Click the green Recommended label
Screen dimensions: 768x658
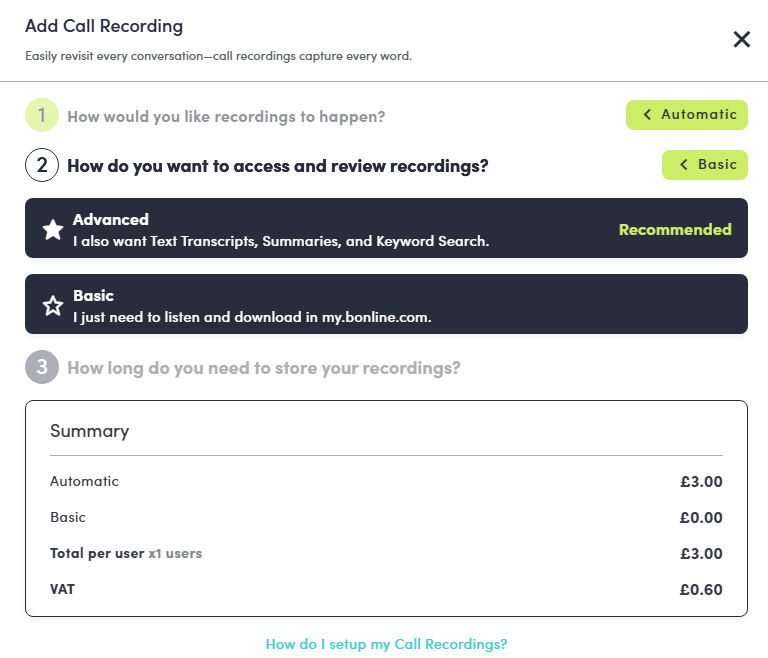tap(675, 230)
